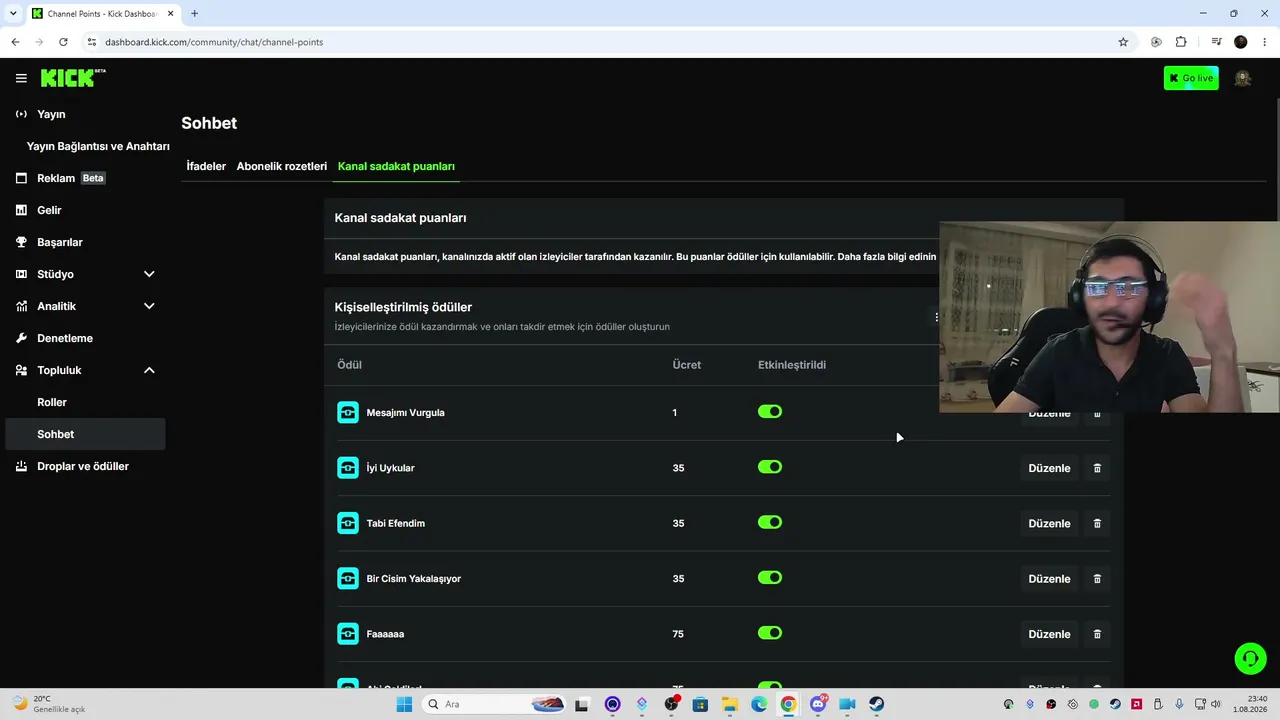Open Discord from the taskbar
This screenshot has width=1280, height=720.
[x=818, y=704]
